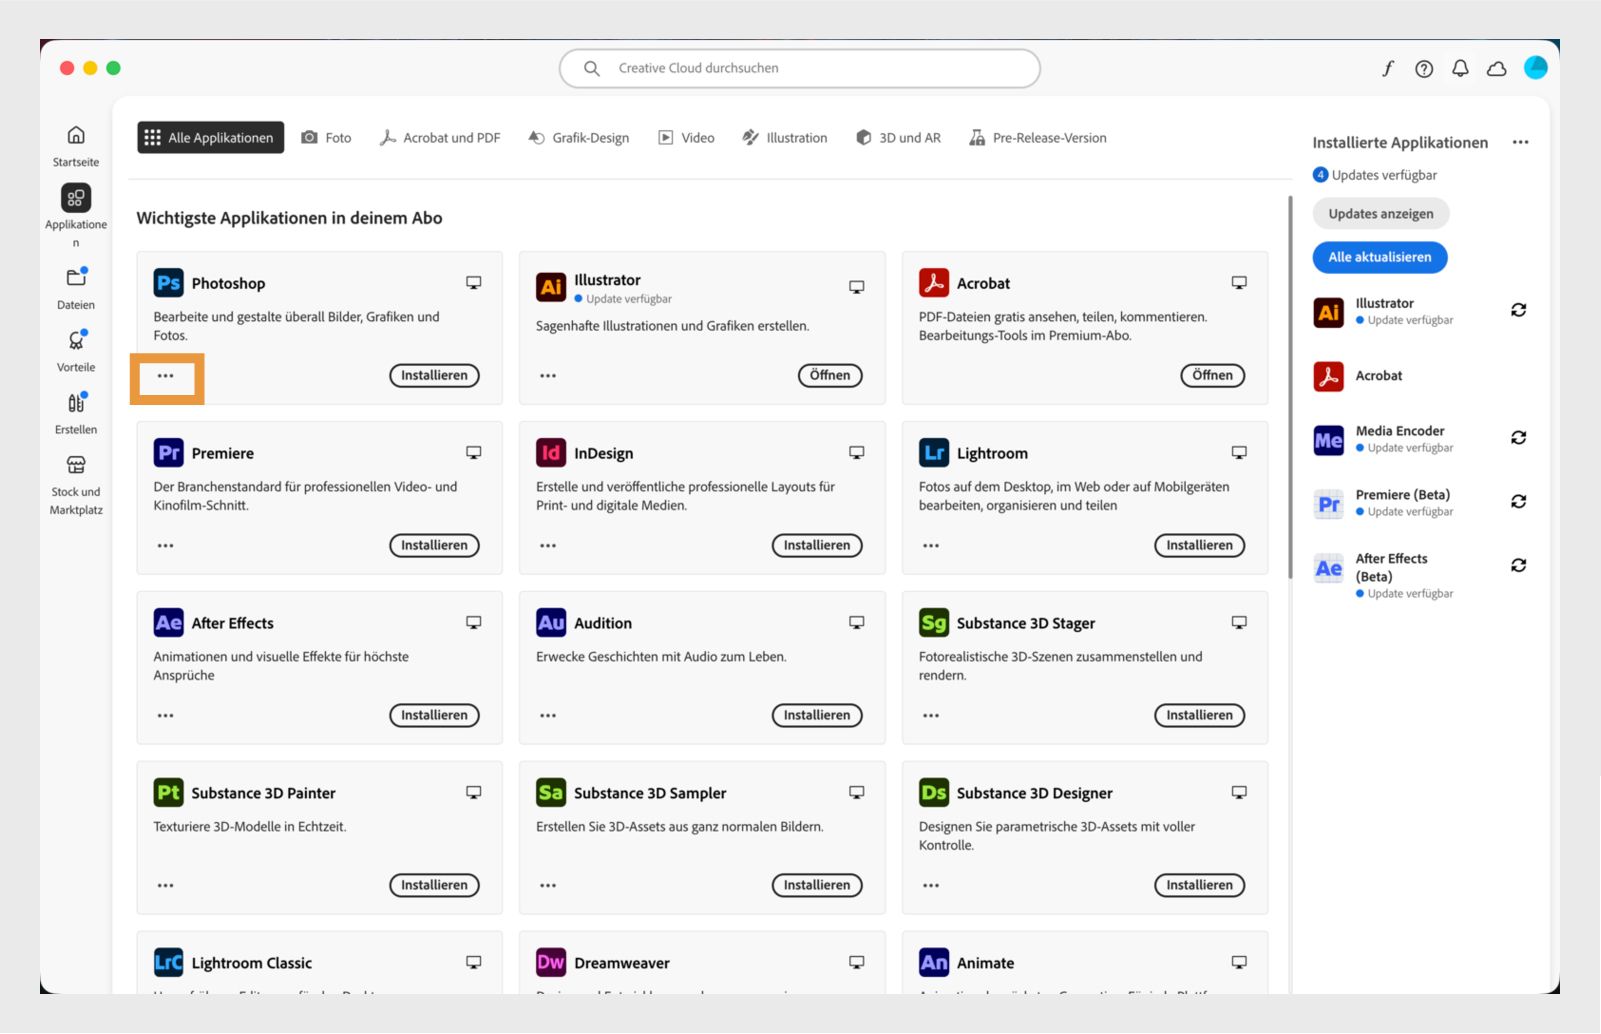Click the Lightroom app icon

tap(934, 453)
